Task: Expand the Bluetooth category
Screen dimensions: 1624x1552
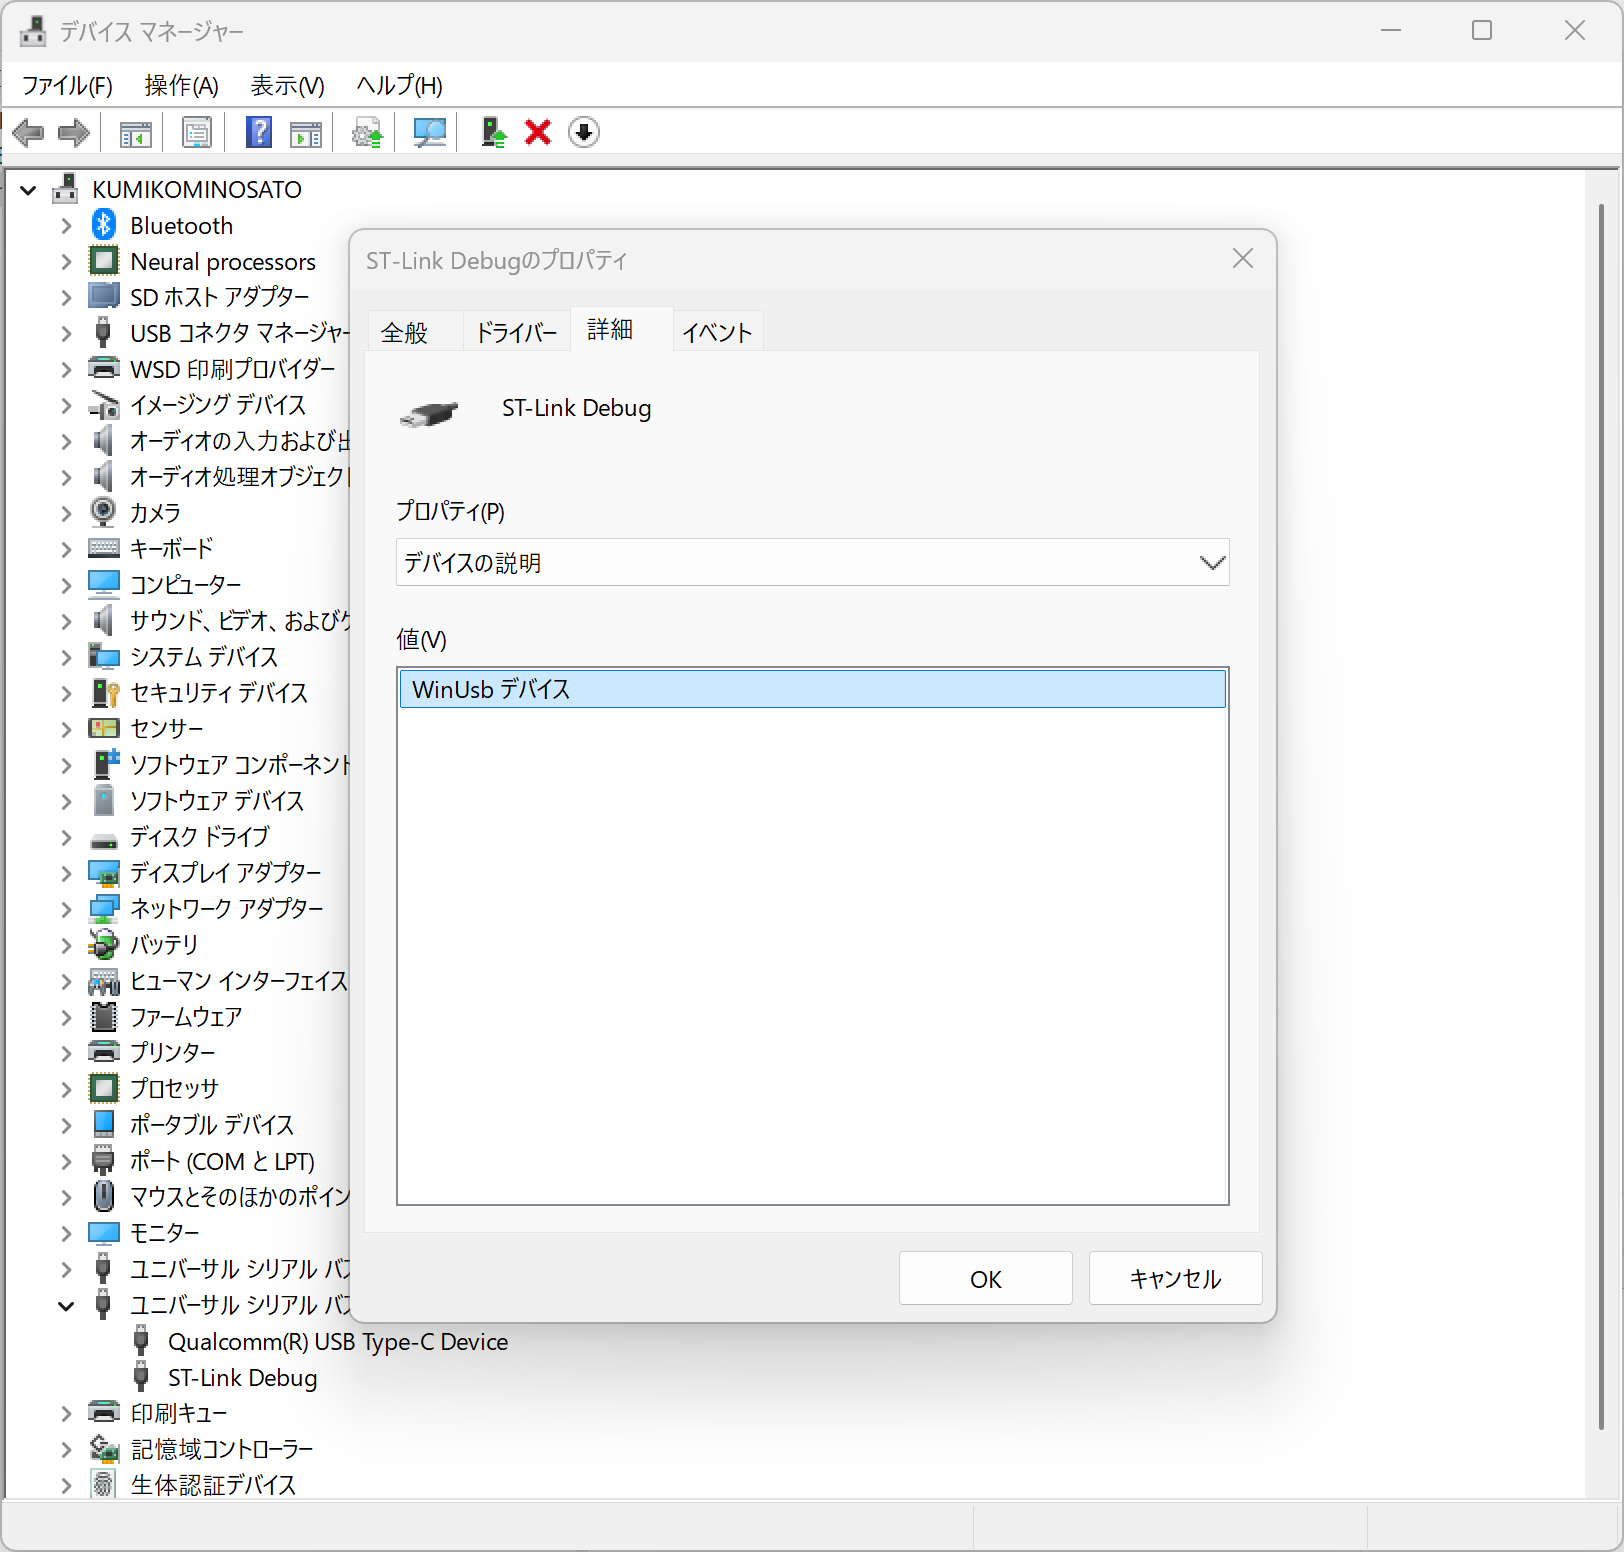Action: pos(65,225)
